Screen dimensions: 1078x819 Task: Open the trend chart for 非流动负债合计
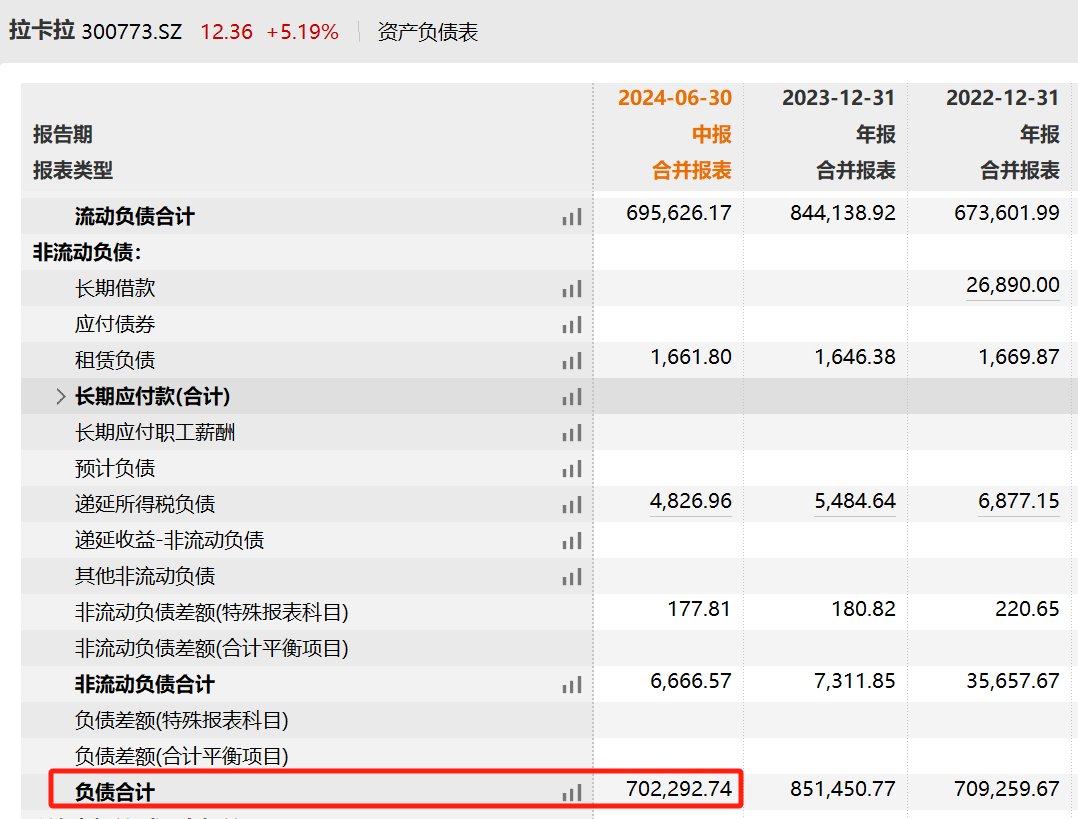(570, 685)
